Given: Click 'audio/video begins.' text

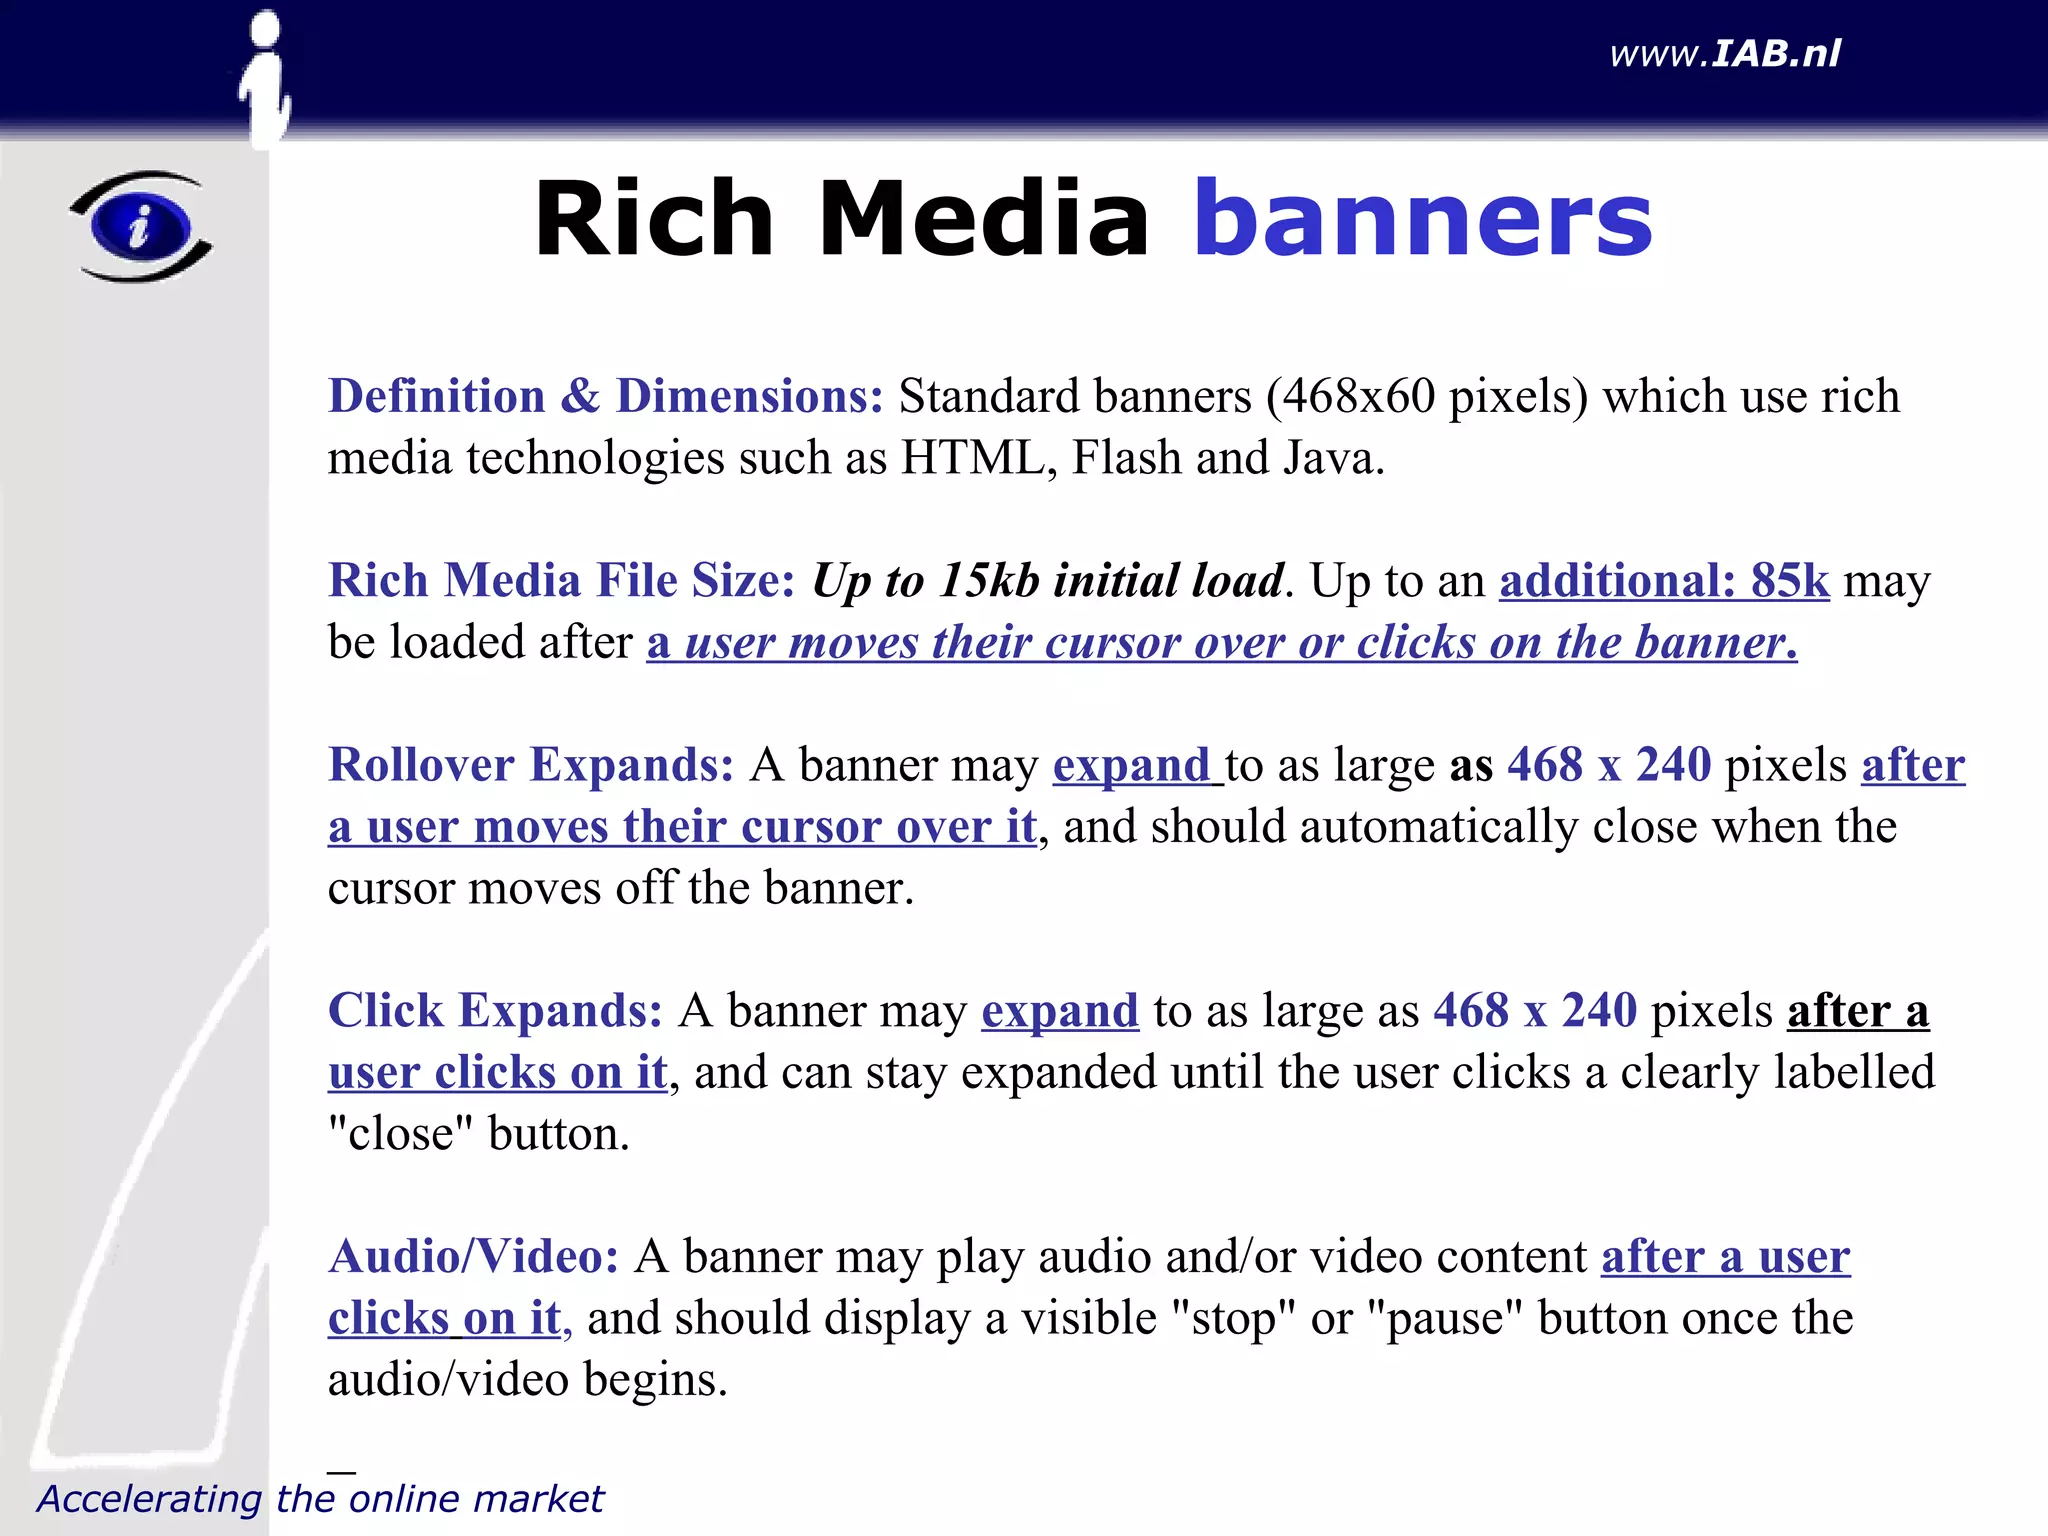Looking at the screenshot, I should point(528,1381).
